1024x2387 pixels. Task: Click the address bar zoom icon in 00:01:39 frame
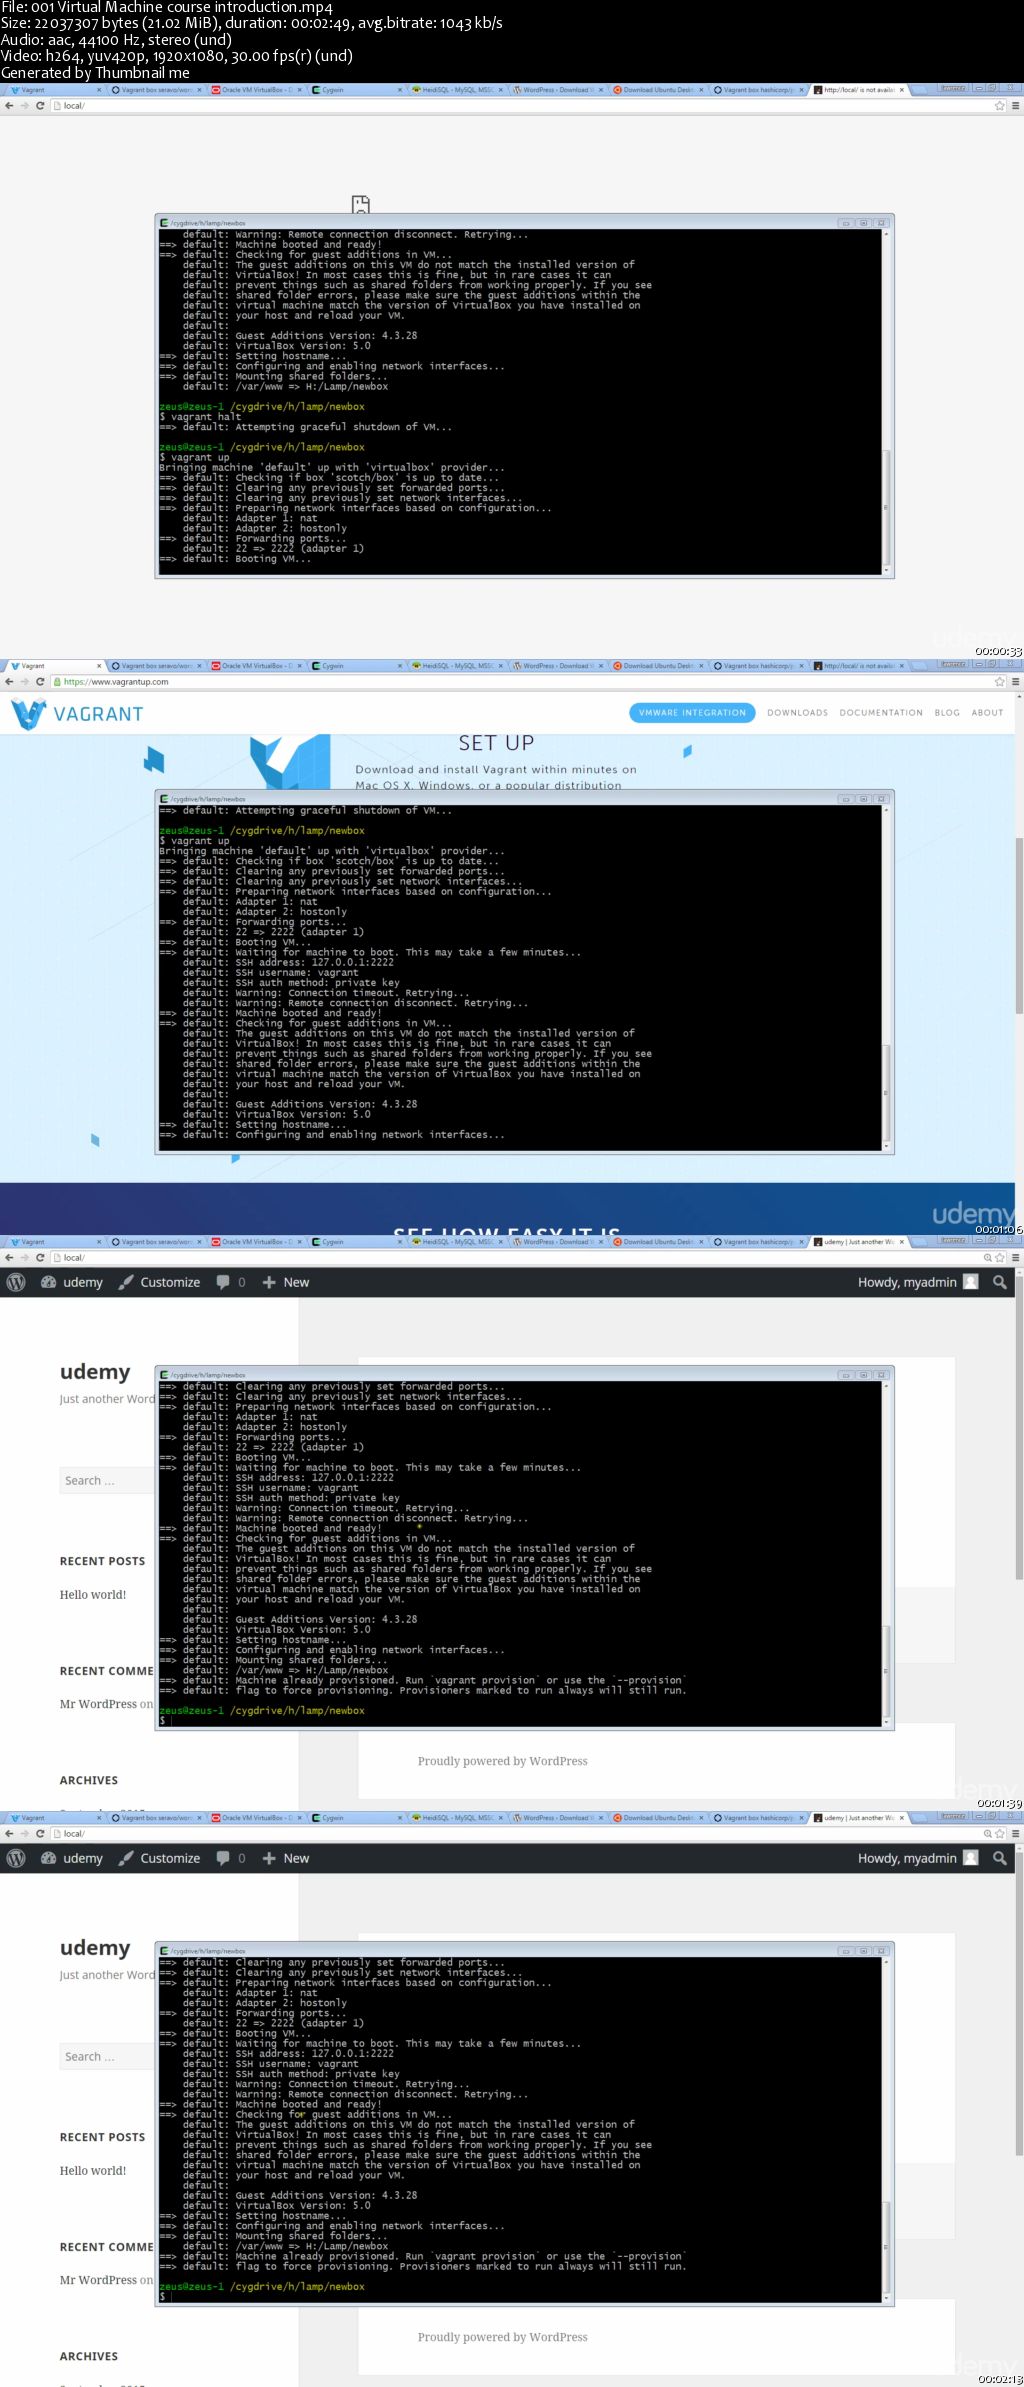987,1258
